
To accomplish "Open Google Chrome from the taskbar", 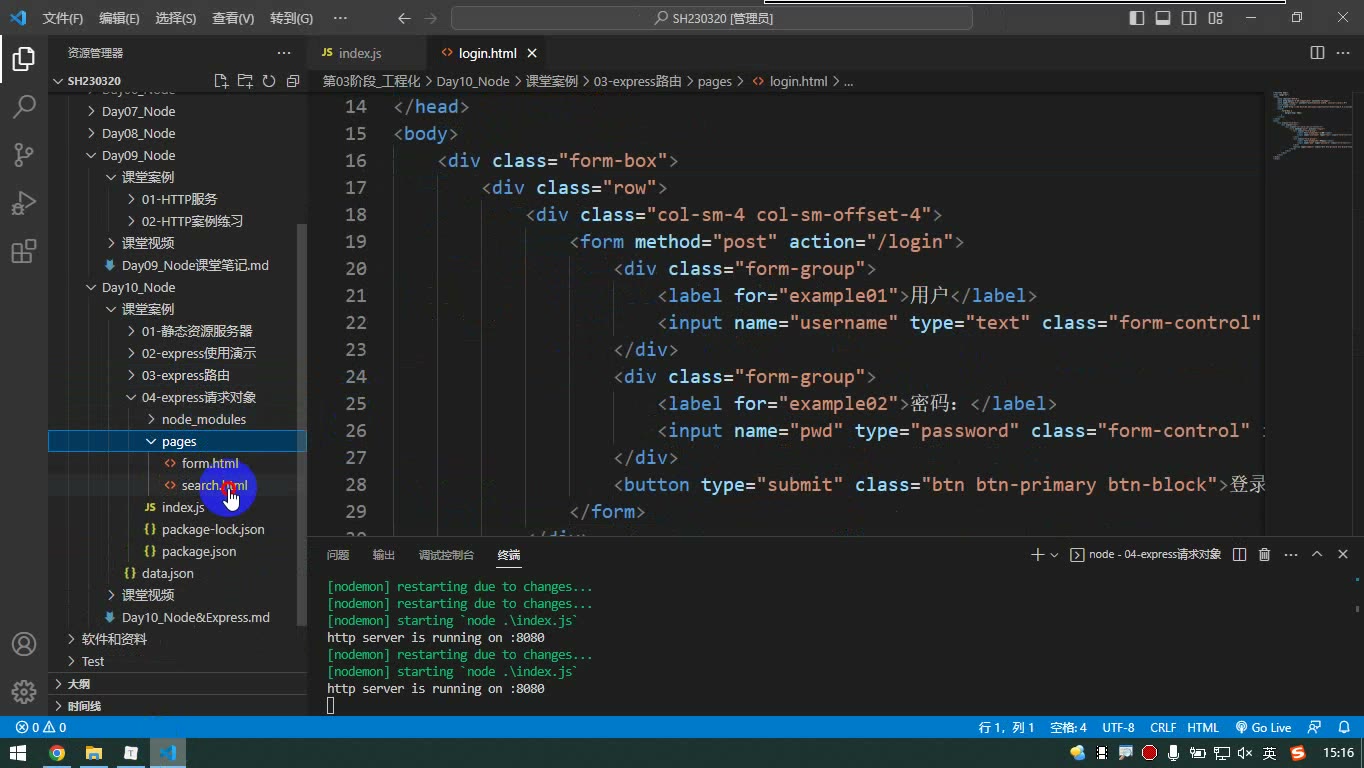I will coord(56,753).
